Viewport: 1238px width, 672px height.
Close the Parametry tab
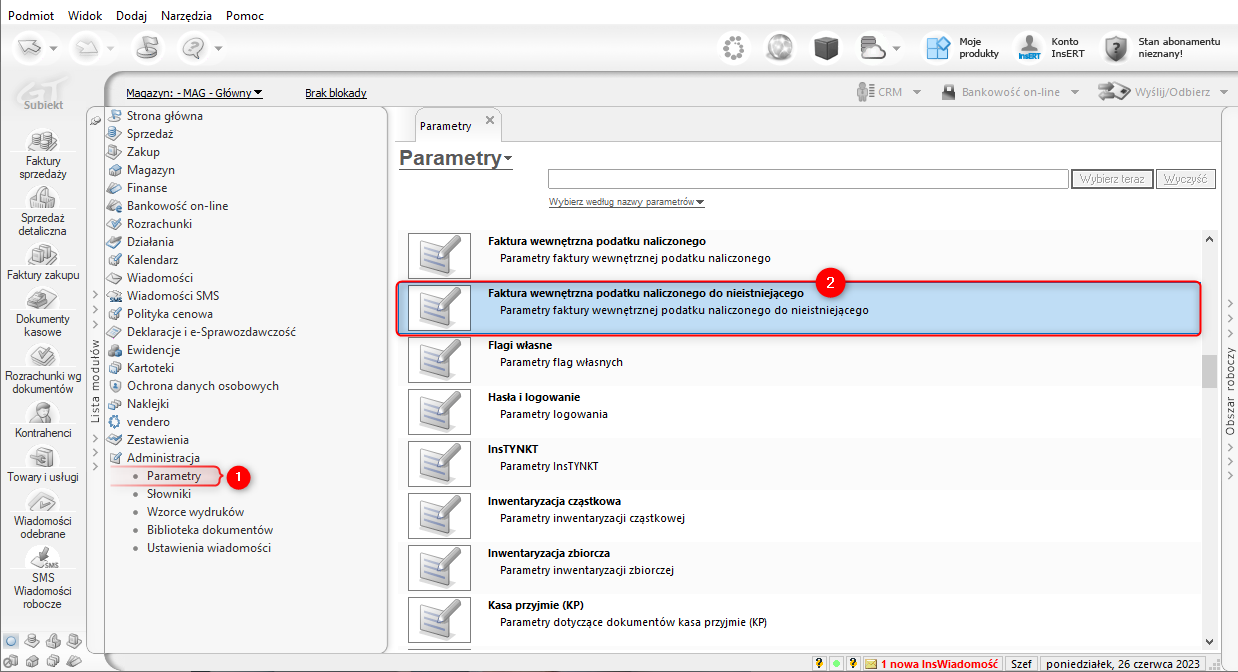489,120
